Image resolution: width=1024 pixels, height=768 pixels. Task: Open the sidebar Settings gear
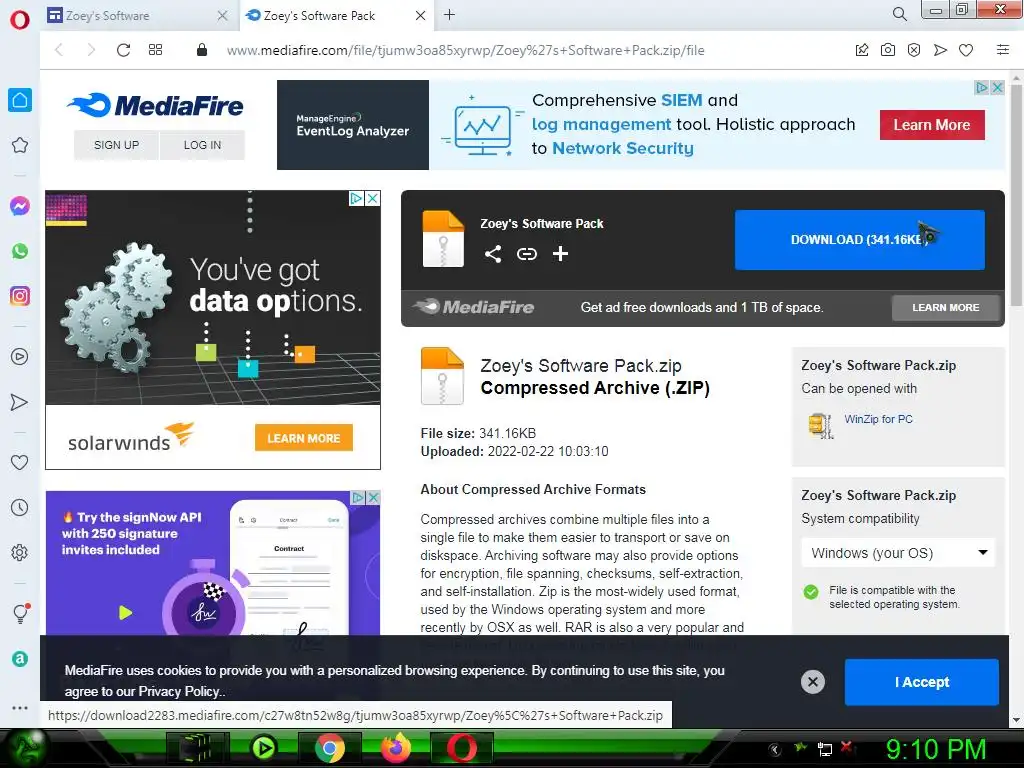pos(20,552)
